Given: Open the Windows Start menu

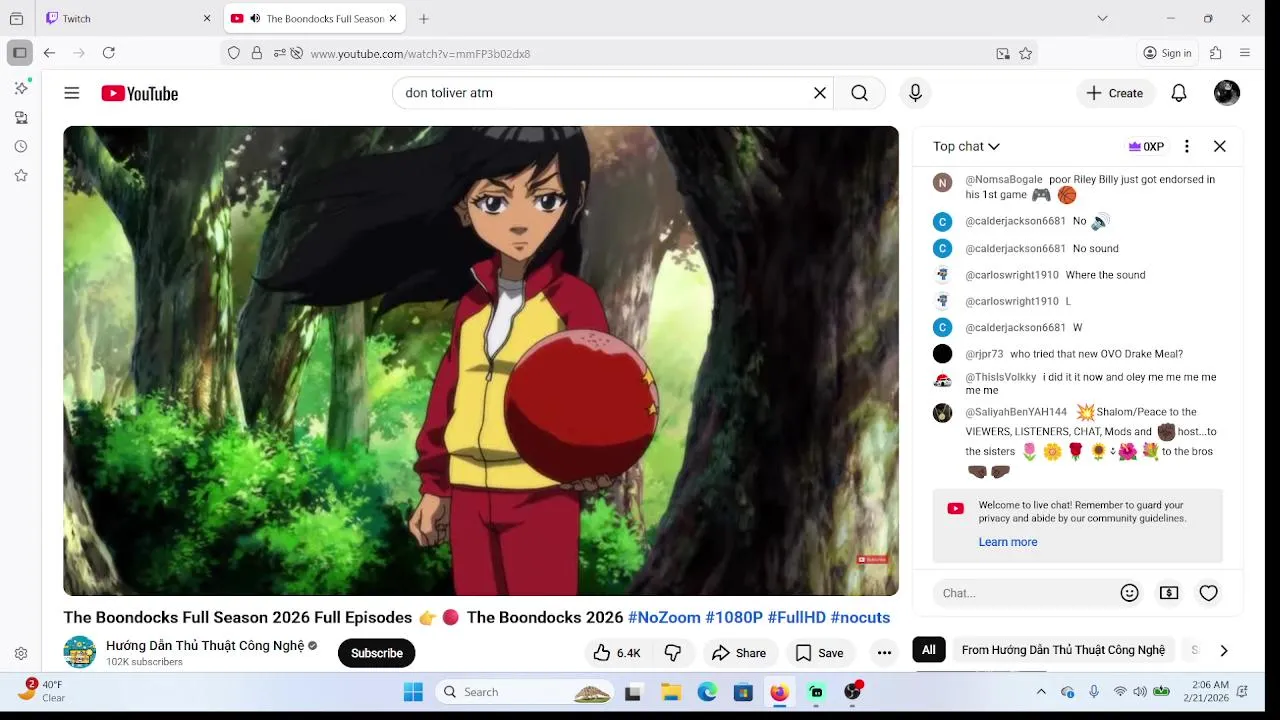Looking at the screenshot, I should tap(413, 692).
